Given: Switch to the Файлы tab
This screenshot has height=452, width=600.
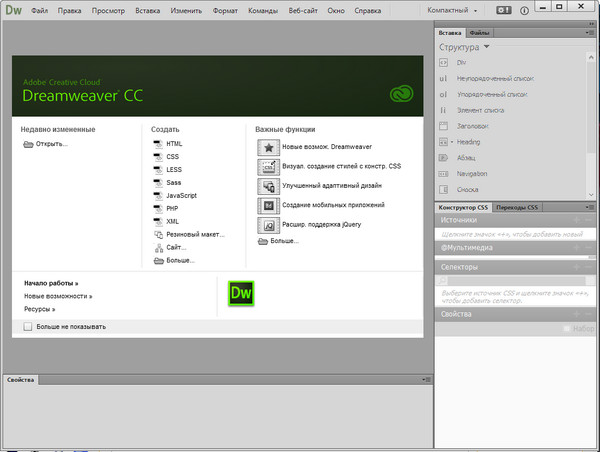Looking at the screenshot, I should click(x=479, y=34).
